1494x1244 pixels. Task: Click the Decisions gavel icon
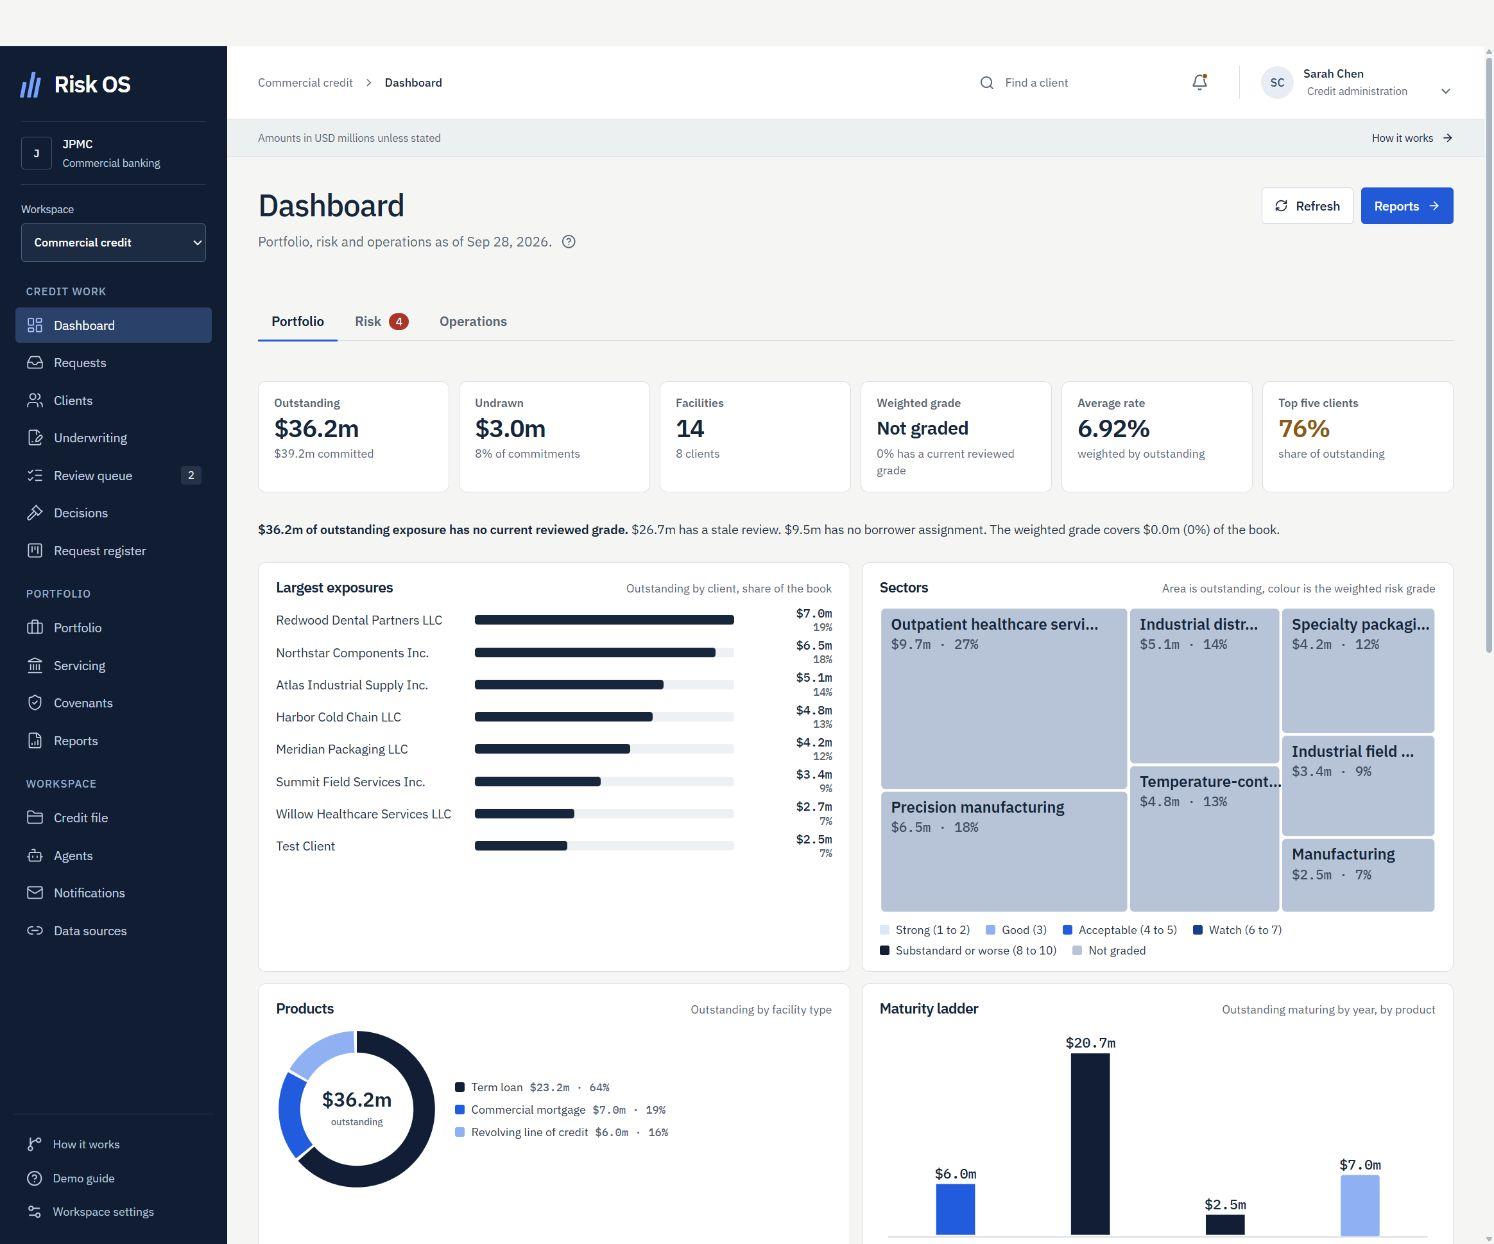[x=35, y=513]
